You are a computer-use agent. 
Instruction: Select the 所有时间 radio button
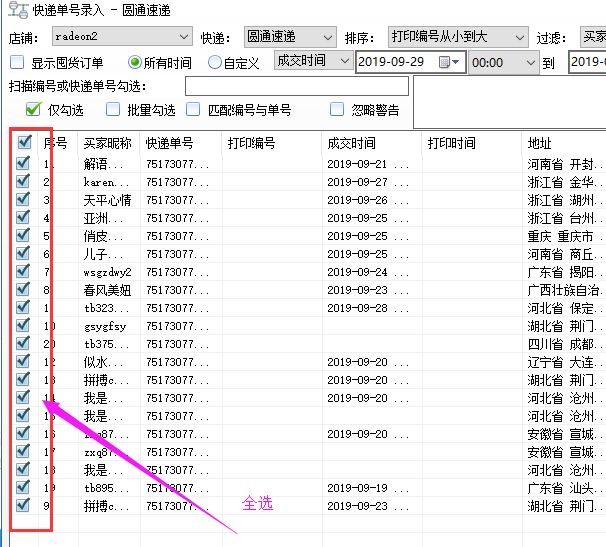coord(136,62)
